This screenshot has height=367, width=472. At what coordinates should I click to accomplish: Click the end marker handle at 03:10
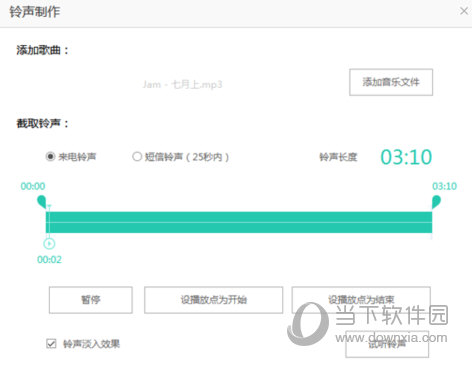pyautogui.click(x=436, y=202)
